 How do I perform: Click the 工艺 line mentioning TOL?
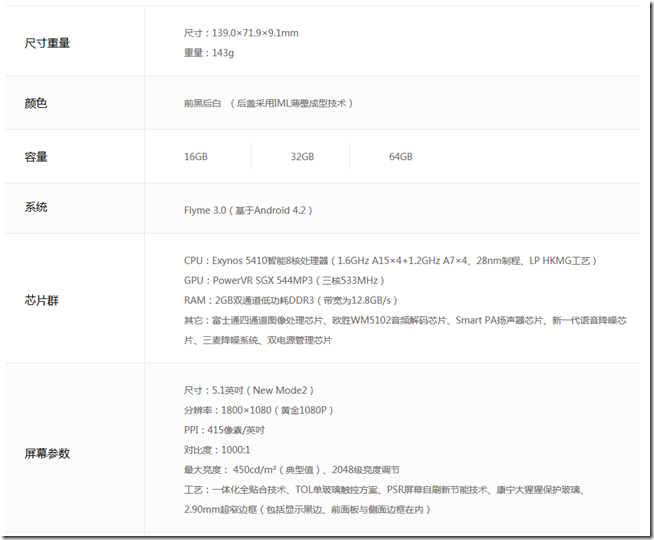[384, 490]
